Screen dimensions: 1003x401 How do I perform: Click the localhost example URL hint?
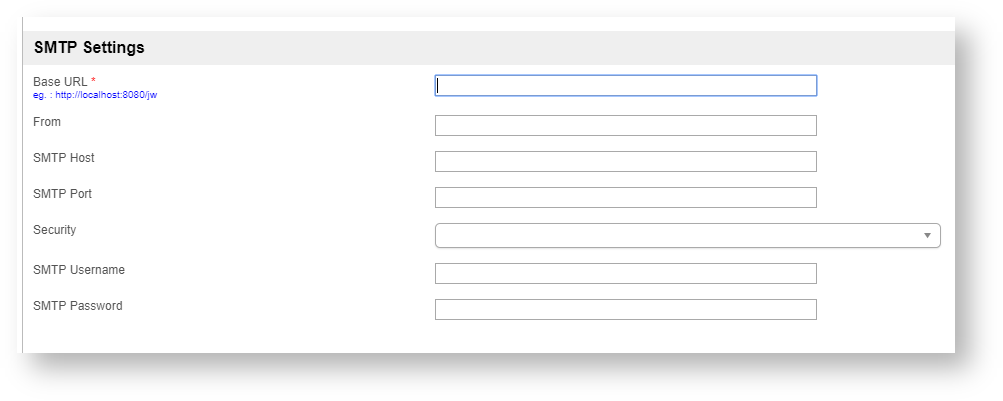coord(95,95)
